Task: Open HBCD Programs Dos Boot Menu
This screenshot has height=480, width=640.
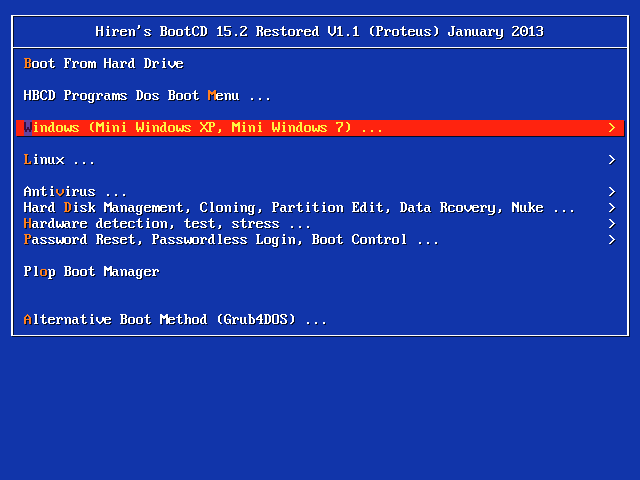Action: coord(147,96)
